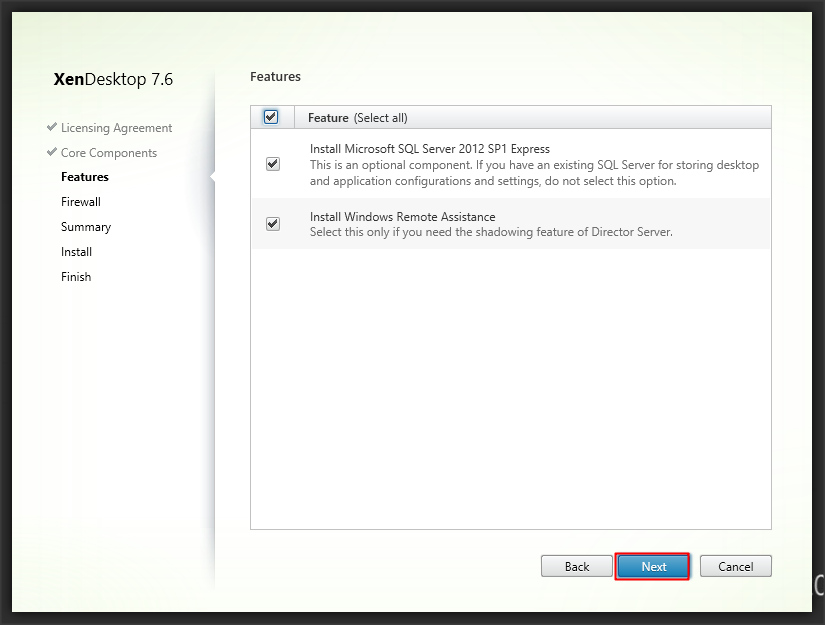Jump to the Firewall step

coord(81,202)
